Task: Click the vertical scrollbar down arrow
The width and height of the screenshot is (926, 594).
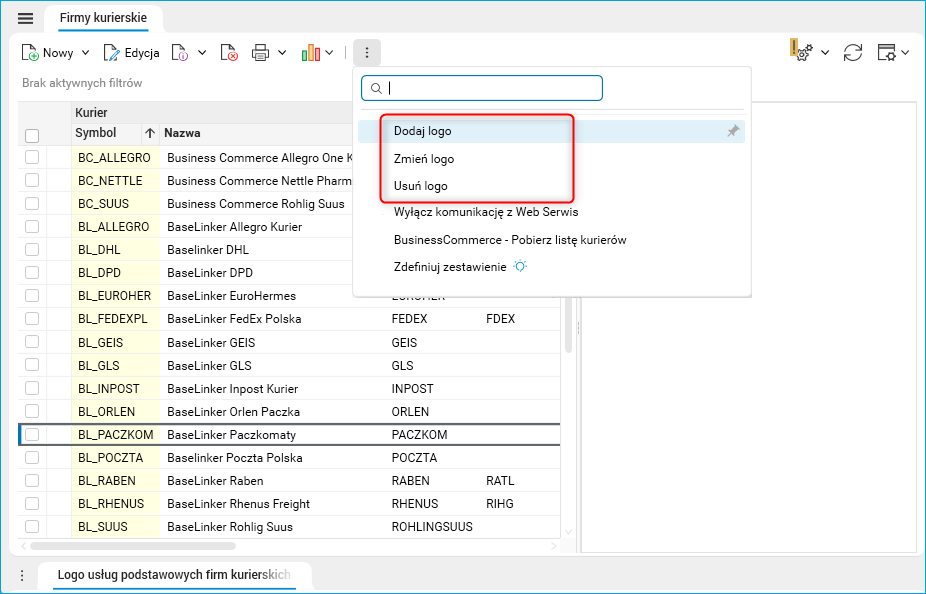Action: [x=568, y=532]
